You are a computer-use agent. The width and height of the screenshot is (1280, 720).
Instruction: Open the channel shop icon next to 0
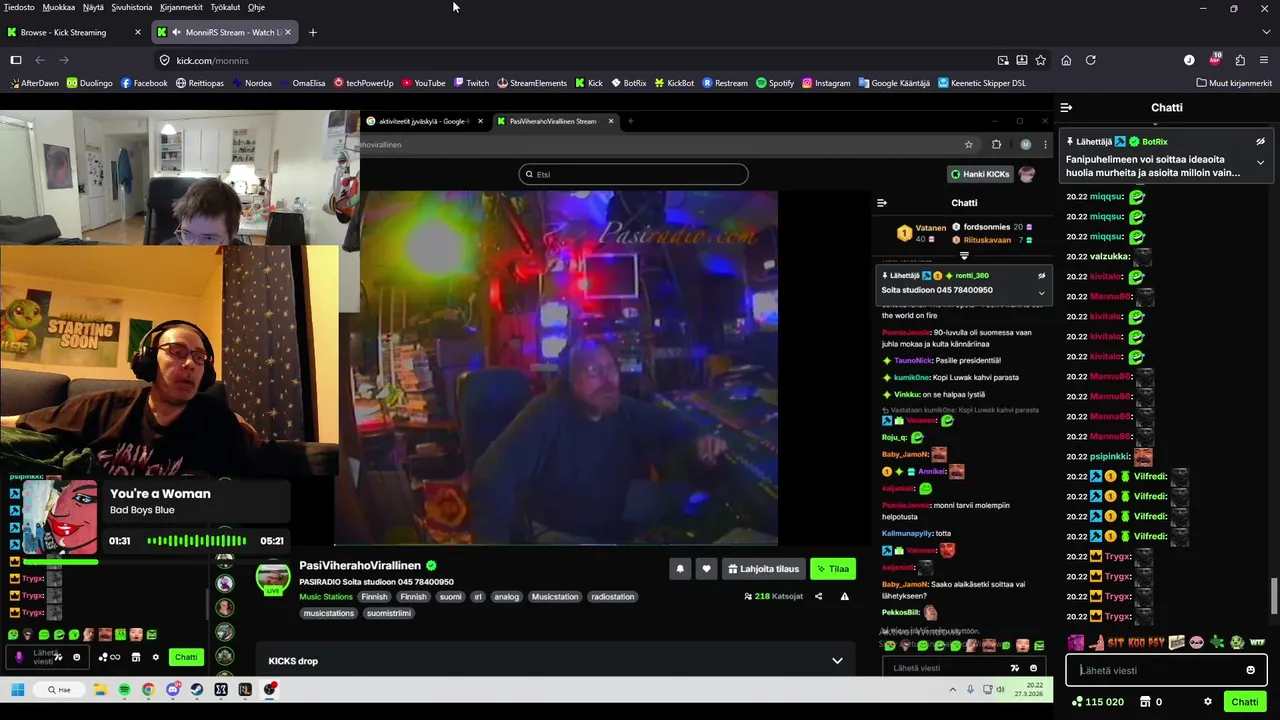click(1146, 702)
